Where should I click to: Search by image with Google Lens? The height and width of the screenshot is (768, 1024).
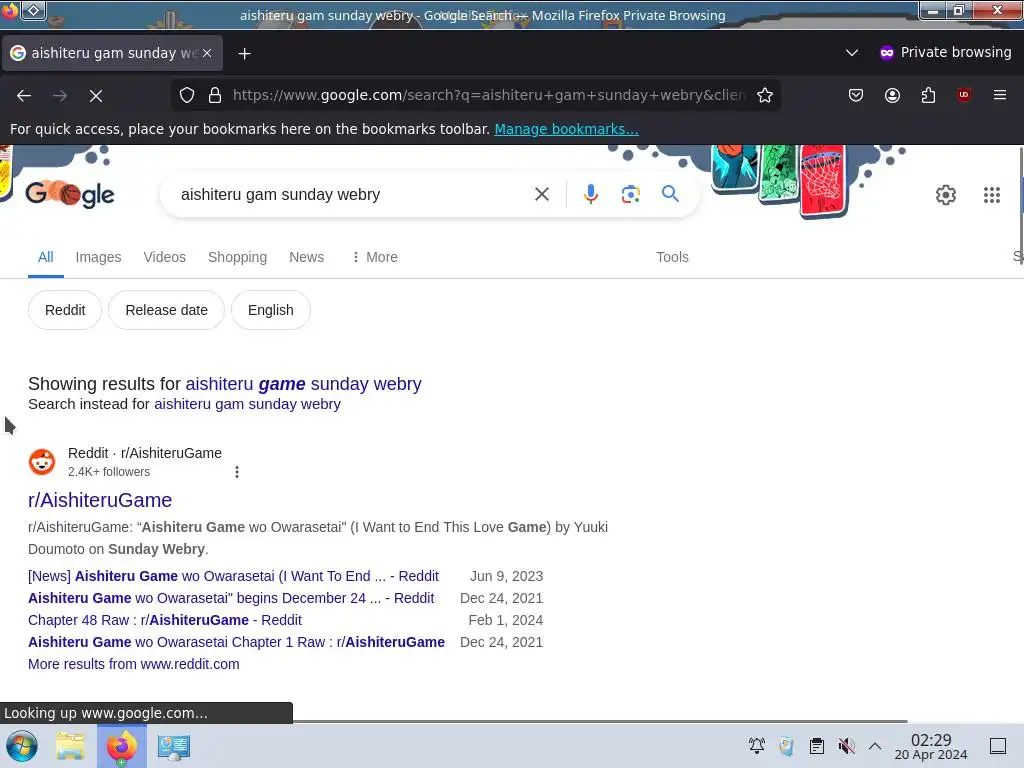(630, 194)
